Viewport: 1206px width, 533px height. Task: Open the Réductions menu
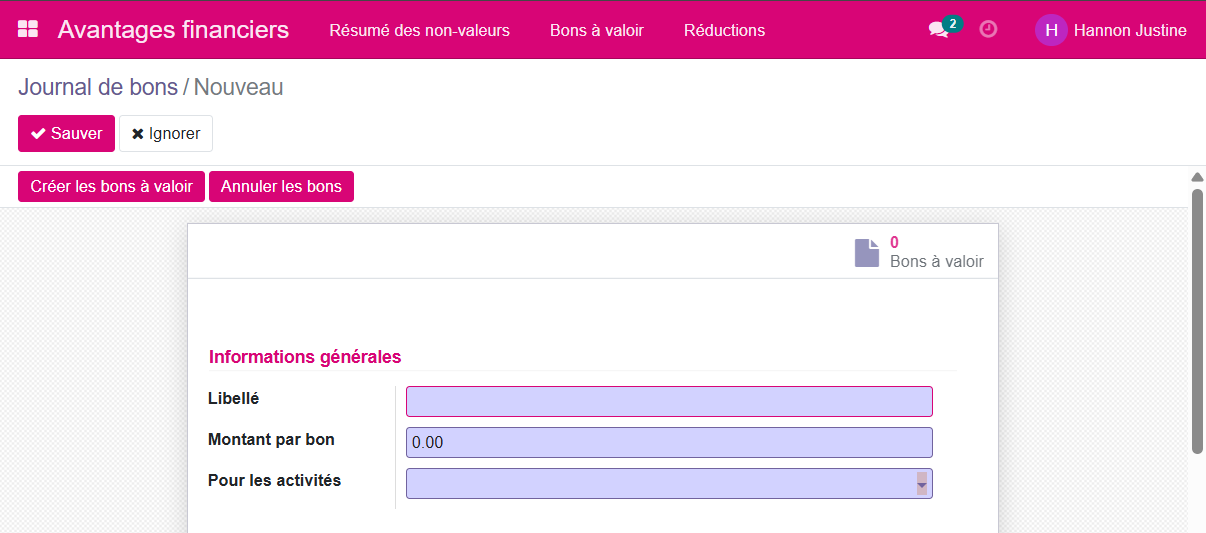click(x=724, y=30)
